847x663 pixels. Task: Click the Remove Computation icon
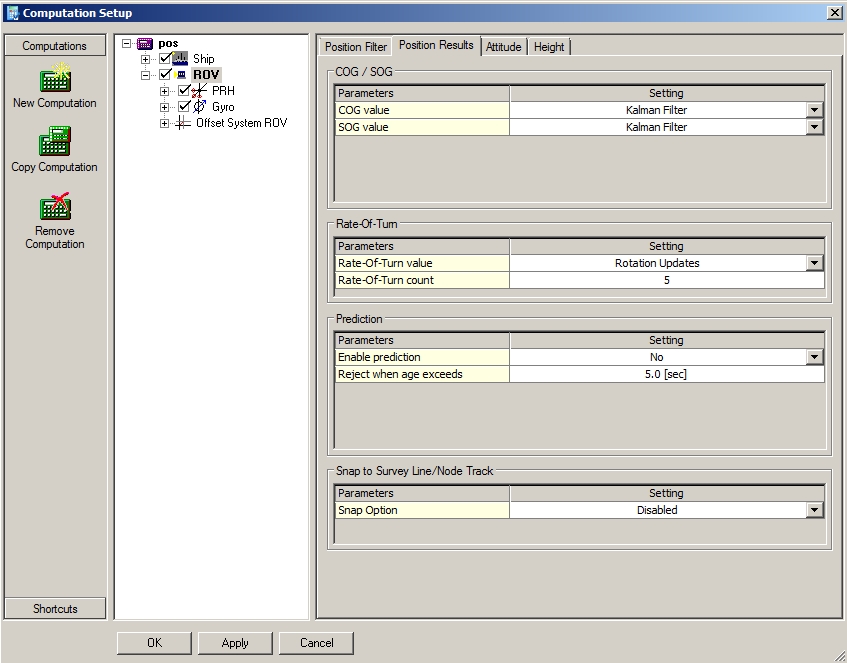pyautogui.click(x=54, y=207)
